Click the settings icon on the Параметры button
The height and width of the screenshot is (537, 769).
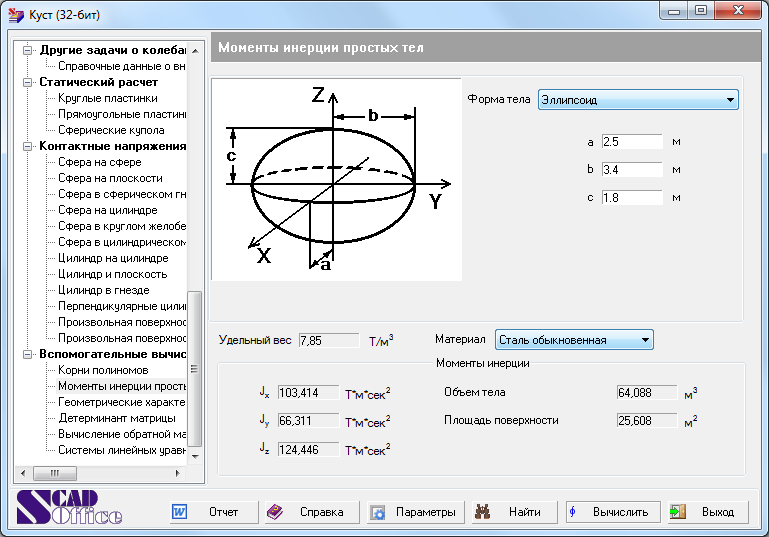point(378,512)
